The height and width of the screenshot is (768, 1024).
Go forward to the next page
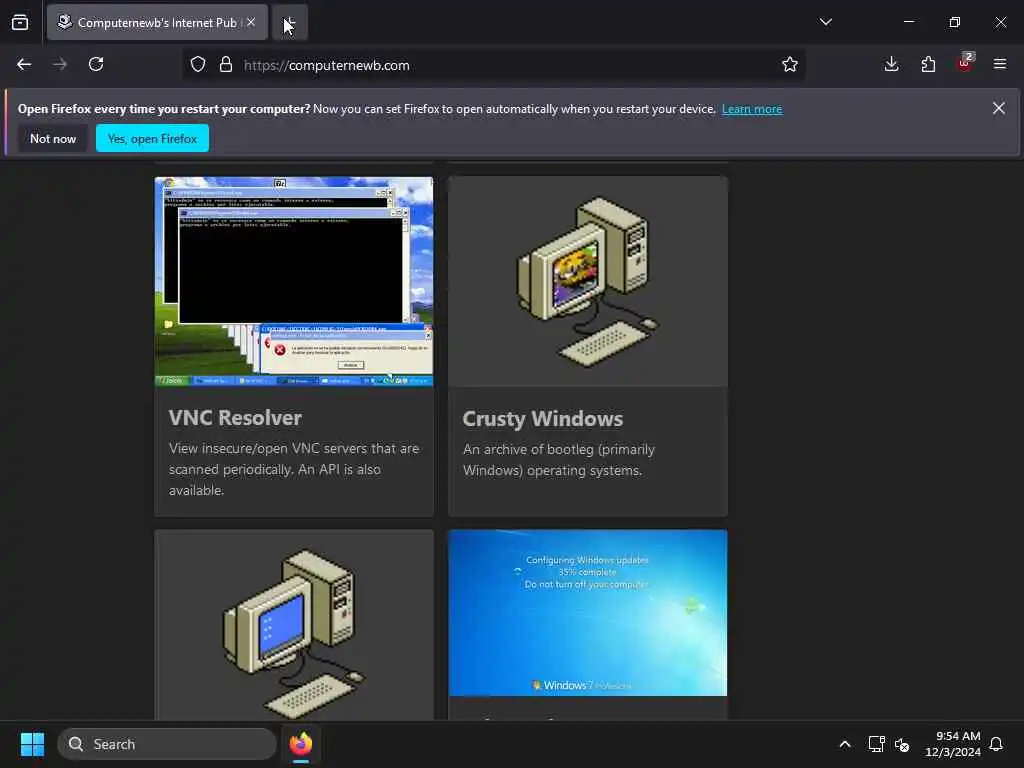pyautogui.click(x=60, y=64)
